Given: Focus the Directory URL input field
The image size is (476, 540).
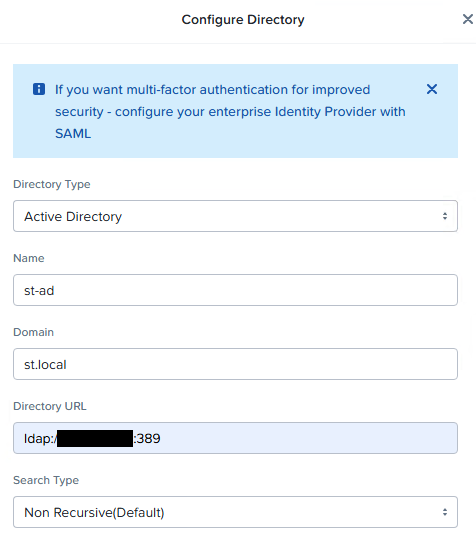Looking at the screenshot, I should point(235,438).
